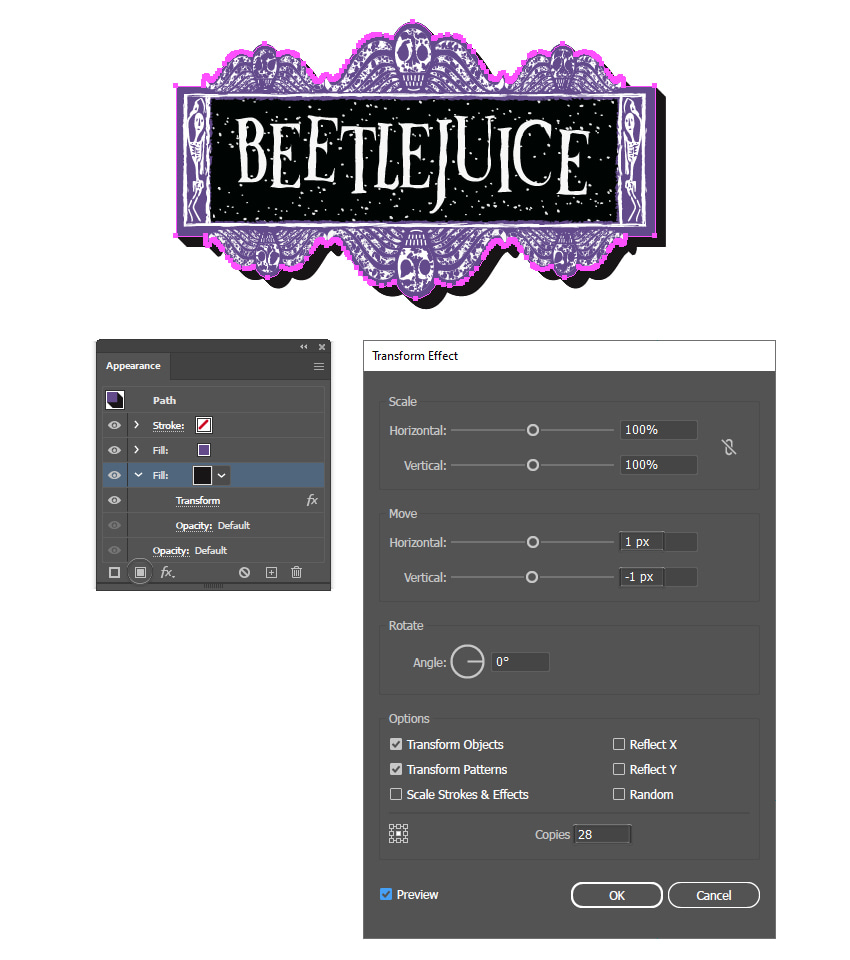Close the Appearance panel
The height and width of the screenshot is (960, 850).
tap(322, 347)
